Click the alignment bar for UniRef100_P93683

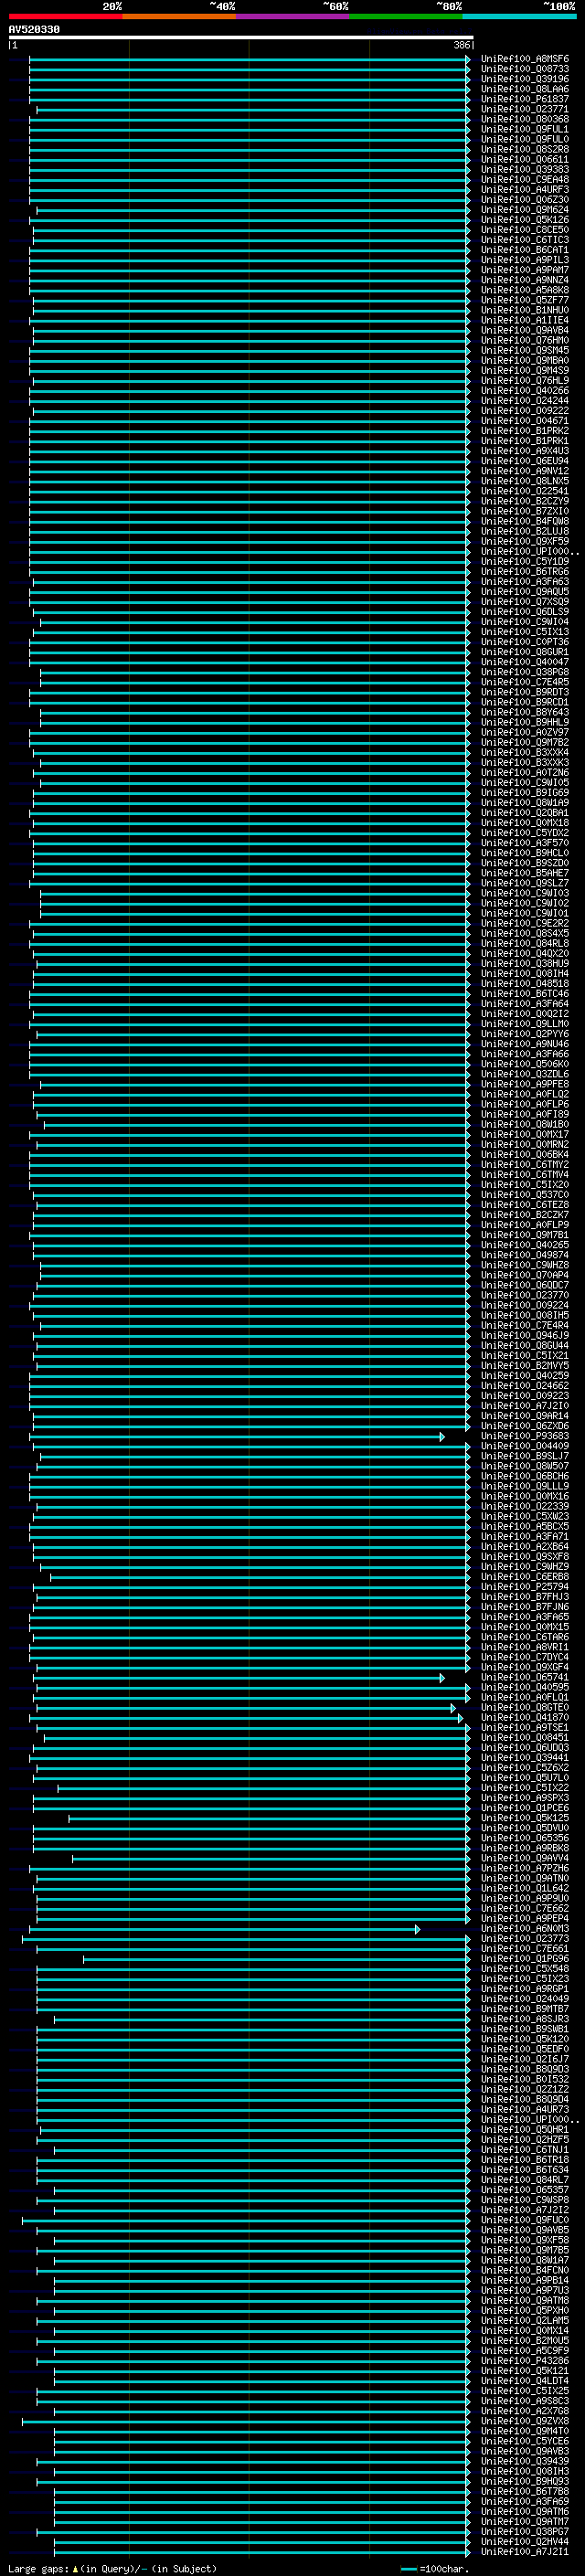(x=237, y=1437)
